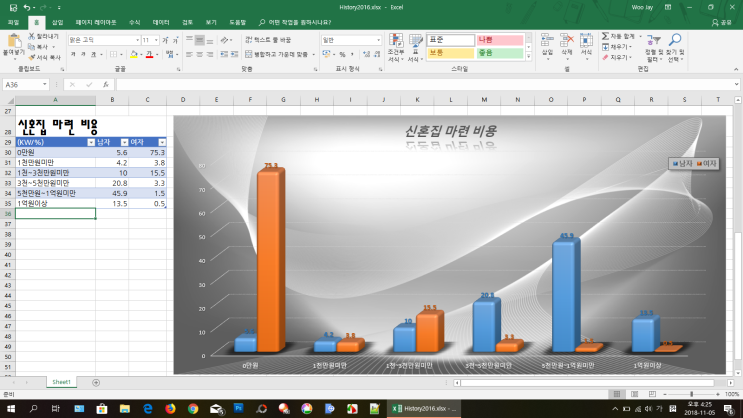
Task: Toggle Wrap Text (텍스트 줄 바꿈)
Action: click(x=268, y=40)
